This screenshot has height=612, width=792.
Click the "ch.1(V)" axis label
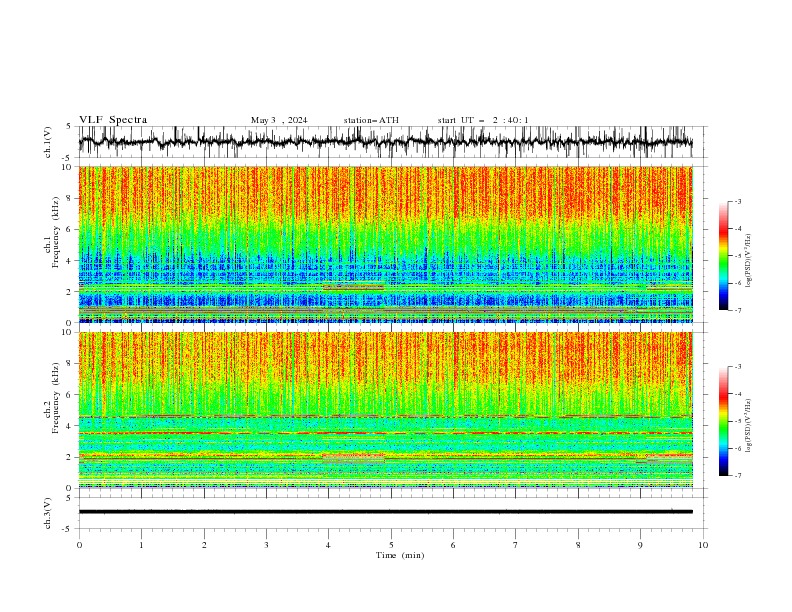pyautogui.click(x=48, y=142)
